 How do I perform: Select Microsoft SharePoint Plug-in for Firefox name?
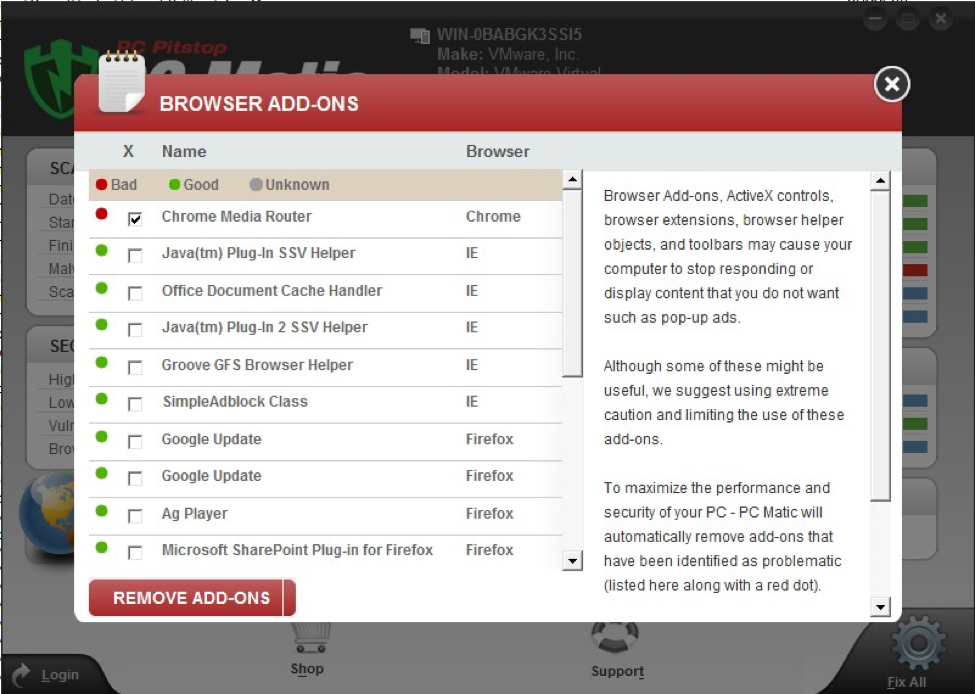coord(297,550)
